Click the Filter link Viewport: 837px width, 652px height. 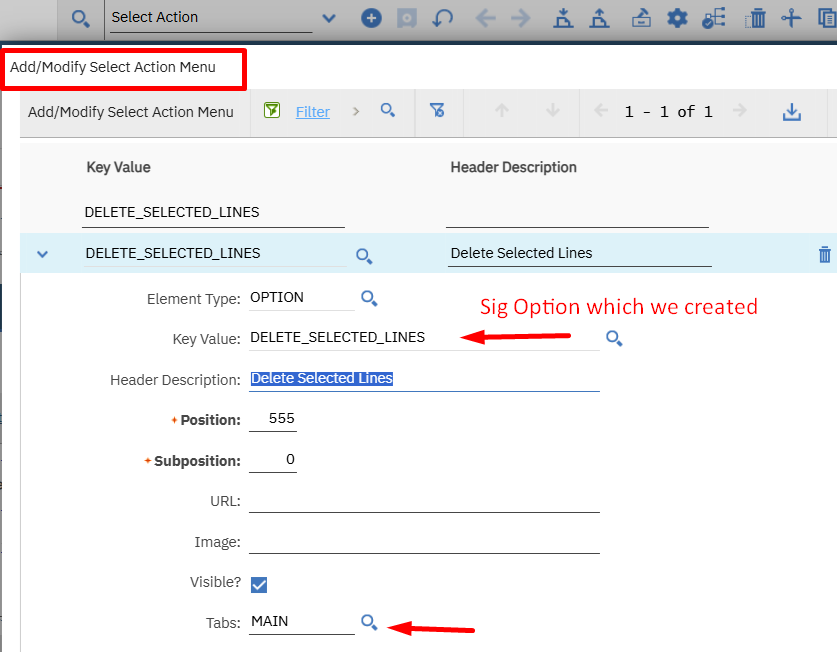pyautogui.click(x=313, y=111)
